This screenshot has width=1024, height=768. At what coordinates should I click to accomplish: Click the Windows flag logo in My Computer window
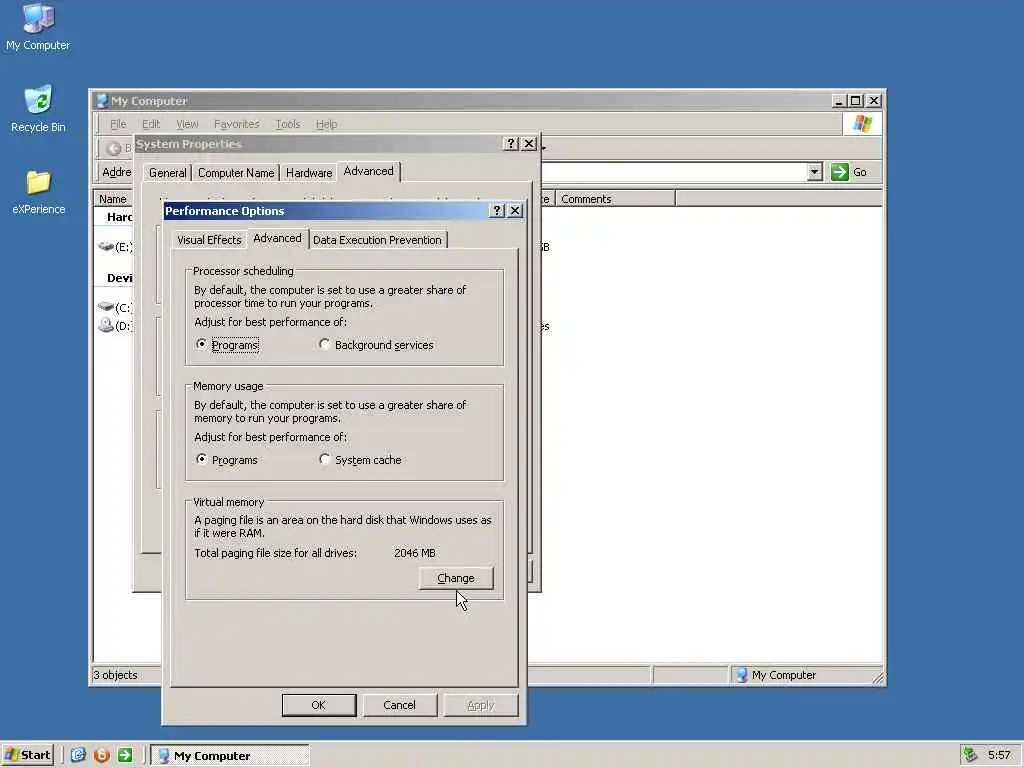(862, 123)
